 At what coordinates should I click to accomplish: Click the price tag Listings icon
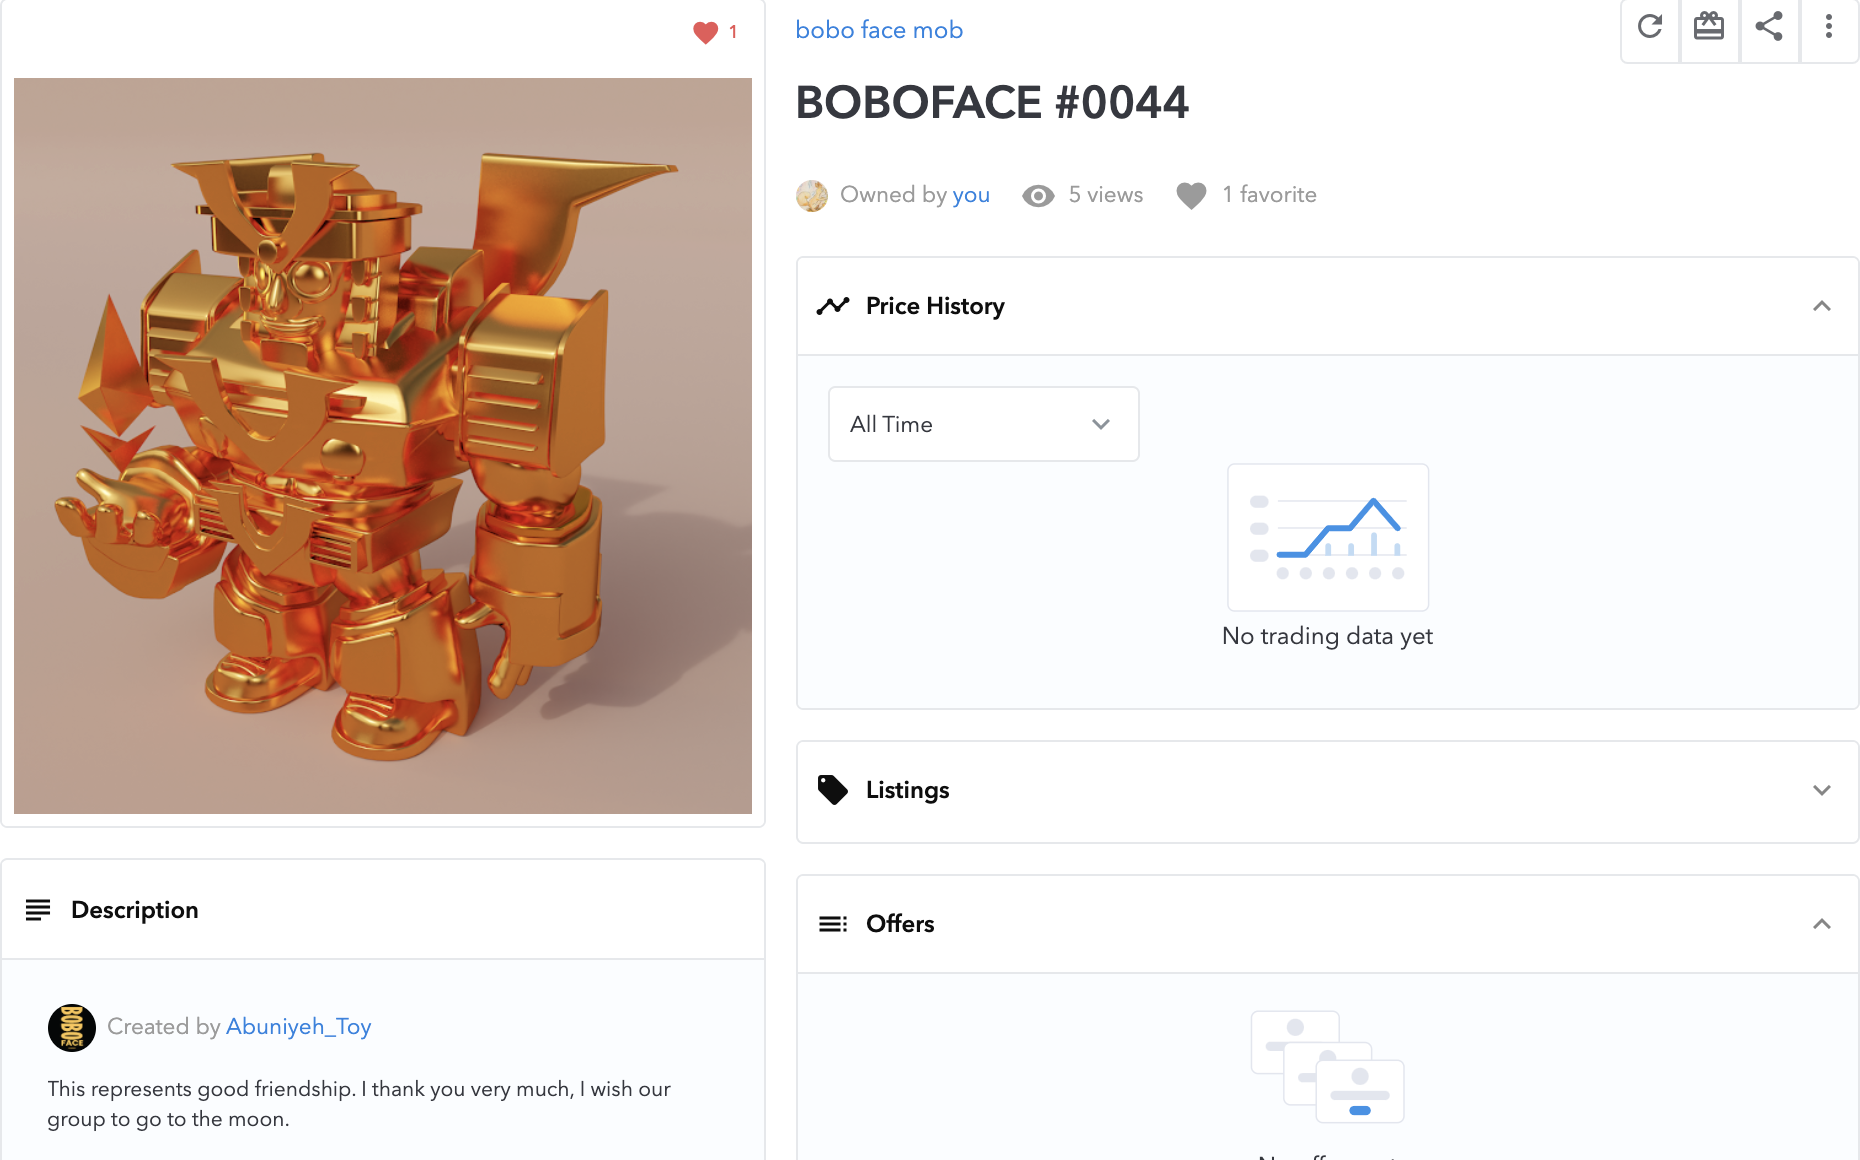point(832,790)
